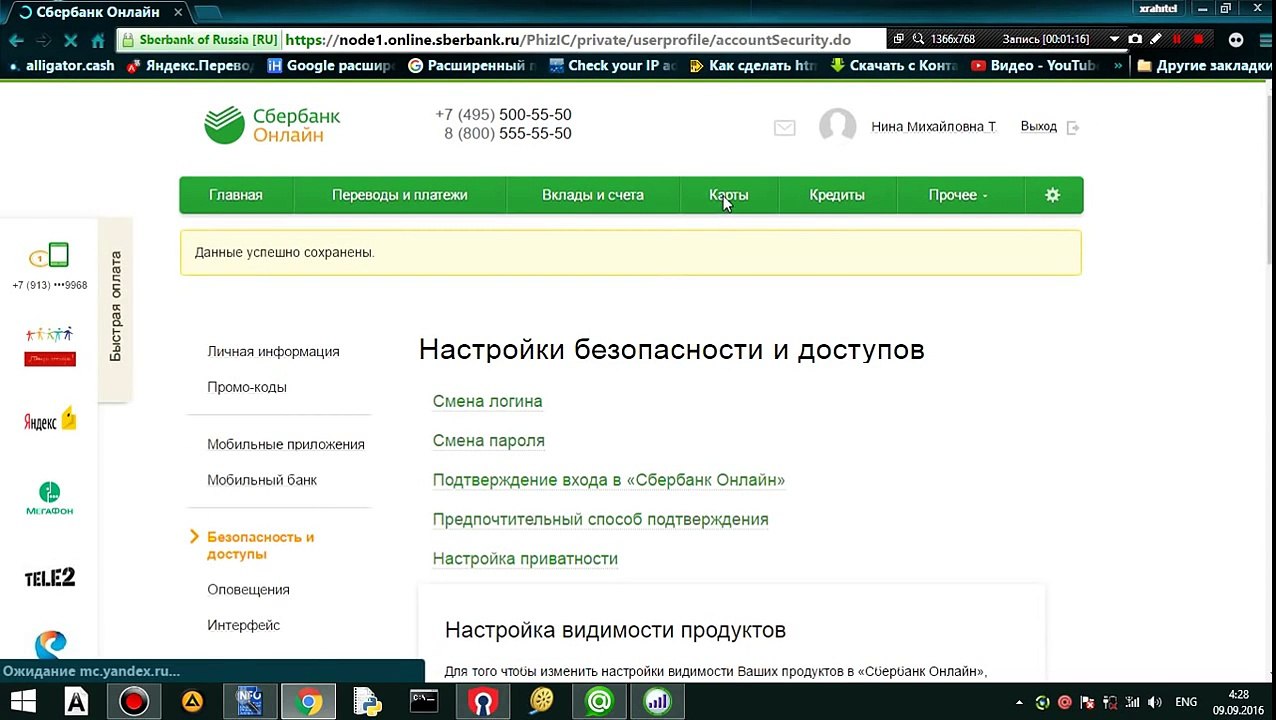Stop page loading with X button
The image size is (1276, 720).
70,40
